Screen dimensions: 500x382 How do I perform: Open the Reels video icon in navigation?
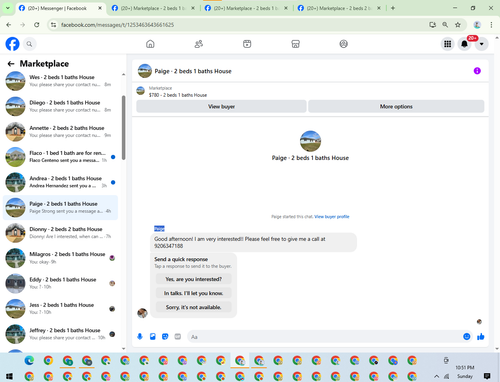[x=247, y=44]
